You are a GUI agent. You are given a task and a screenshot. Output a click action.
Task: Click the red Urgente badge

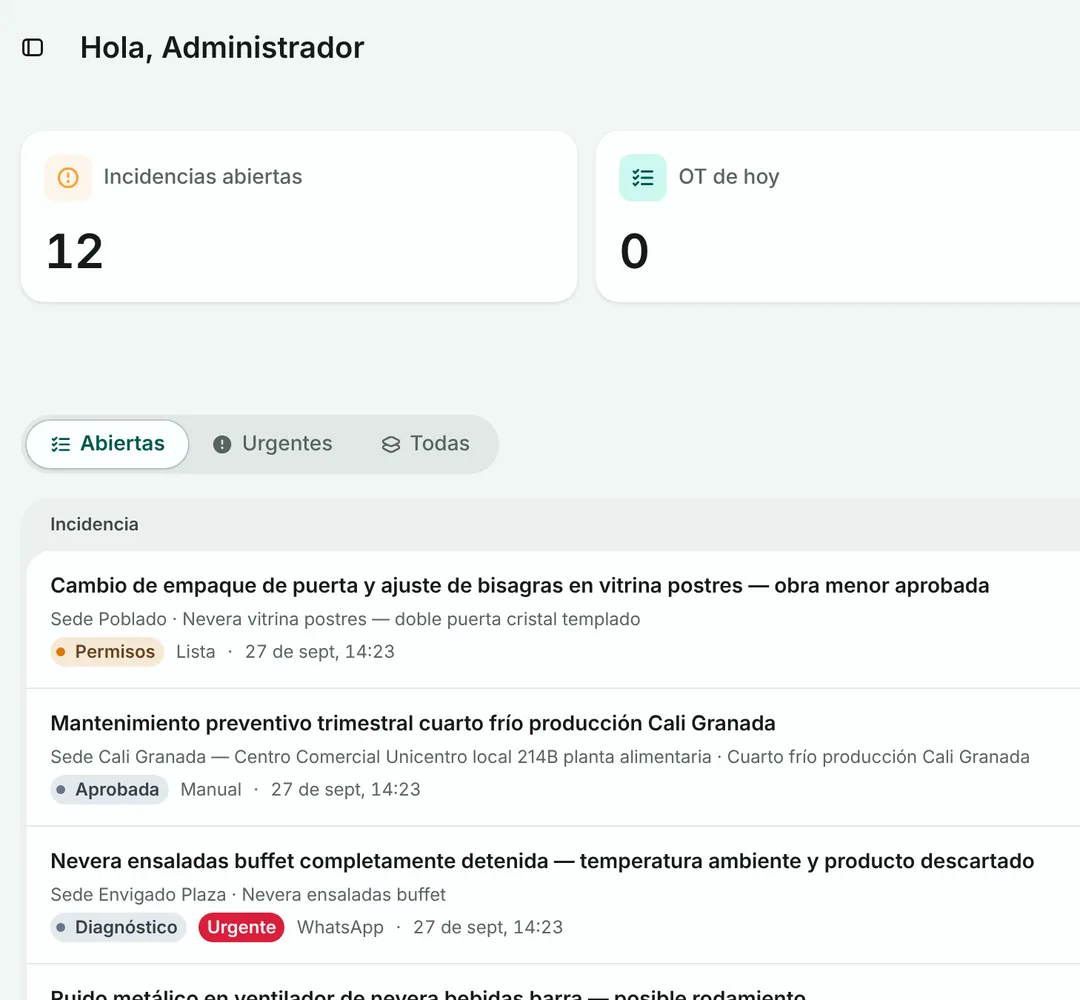pos(241,927)
